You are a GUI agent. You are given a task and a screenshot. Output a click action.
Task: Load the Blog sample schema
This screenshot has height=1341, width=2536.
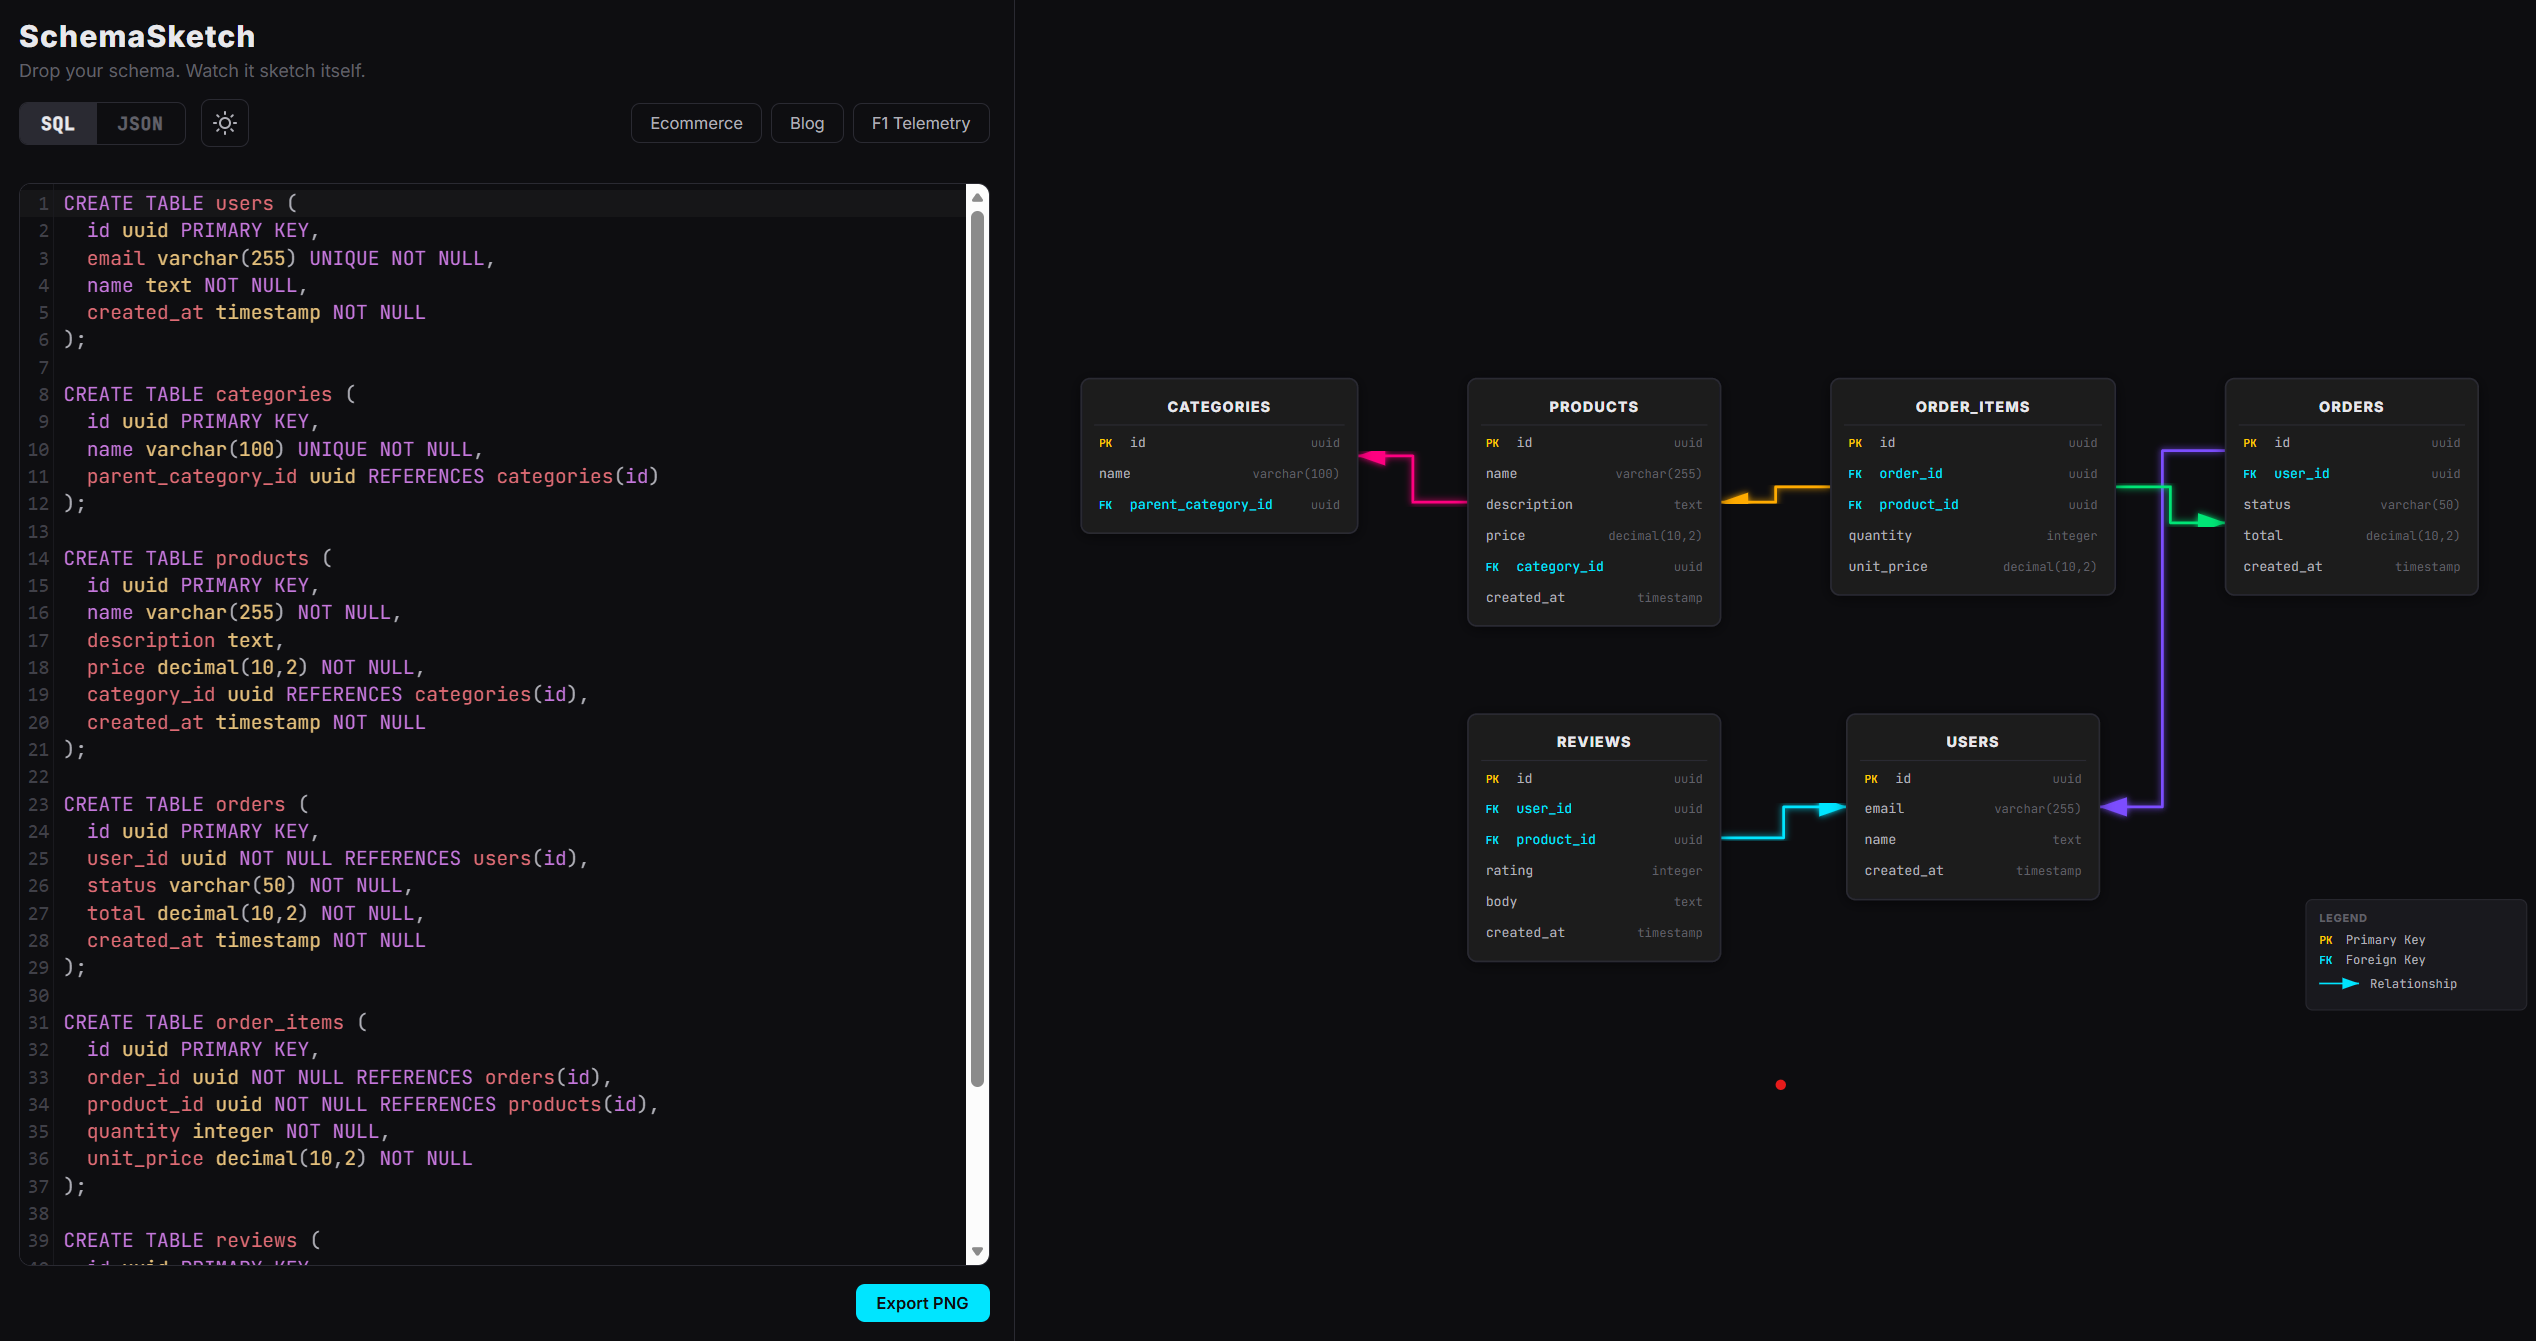click(x=807, y=123)
